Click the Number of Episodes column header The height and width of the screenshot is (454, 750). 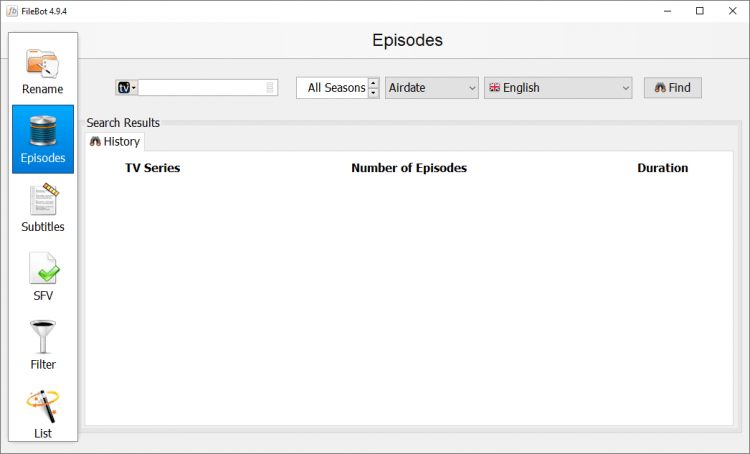tap(409, 168)
